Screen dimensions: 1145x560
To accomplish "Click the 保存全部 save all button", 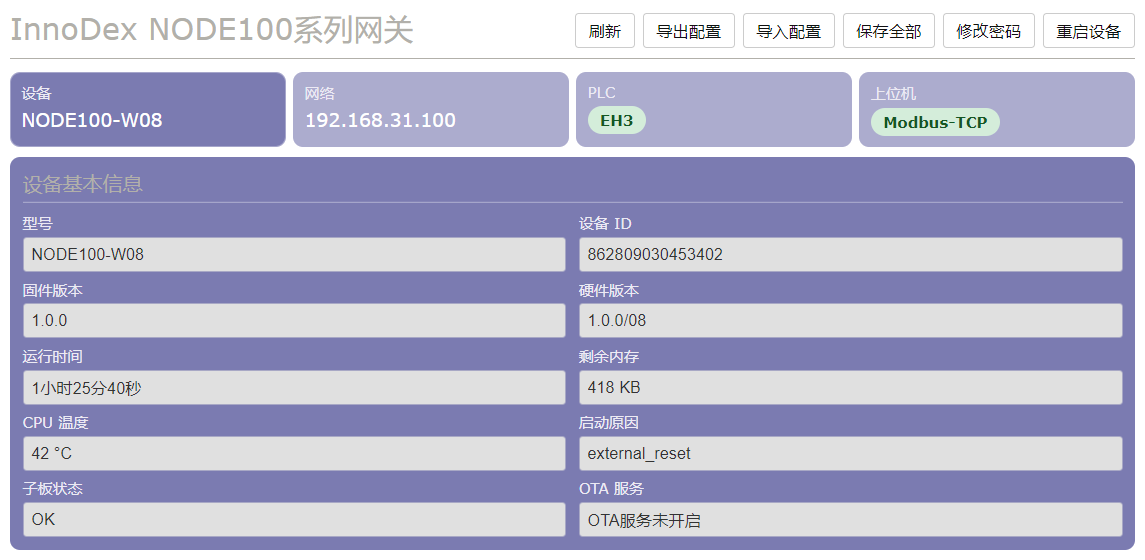I will tap(889, 31).
